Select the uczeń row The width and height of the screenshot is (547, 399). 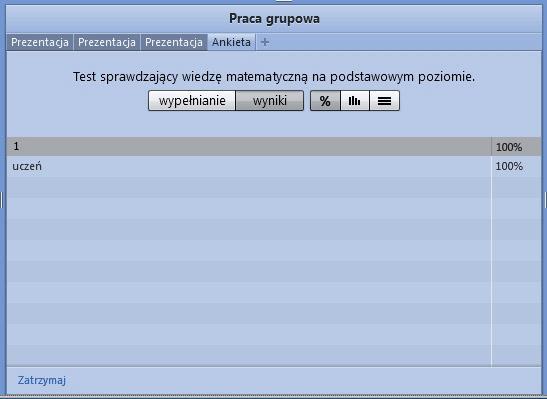coord(274,166)
